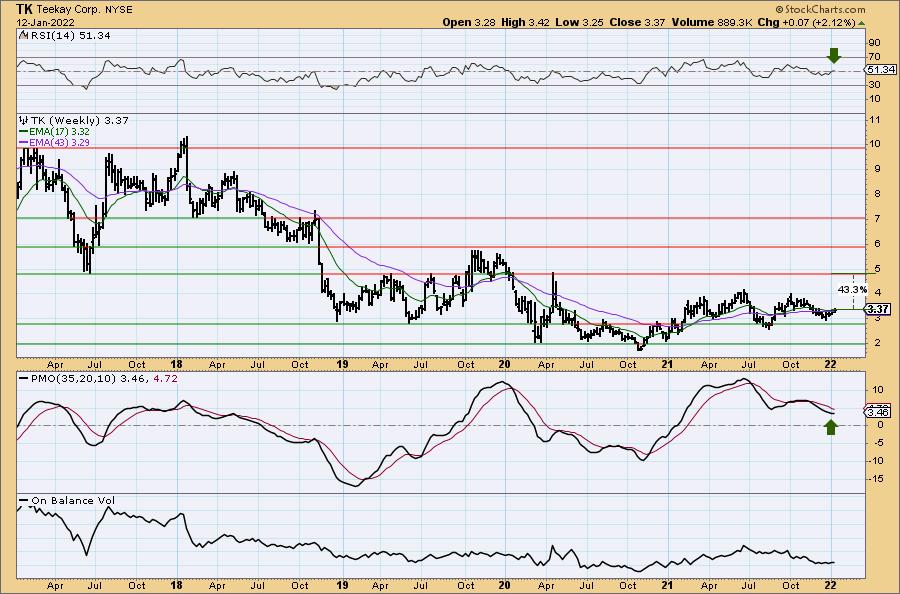
Task: Click the 51.34 RSI value tag
Action: coord(881,69)
